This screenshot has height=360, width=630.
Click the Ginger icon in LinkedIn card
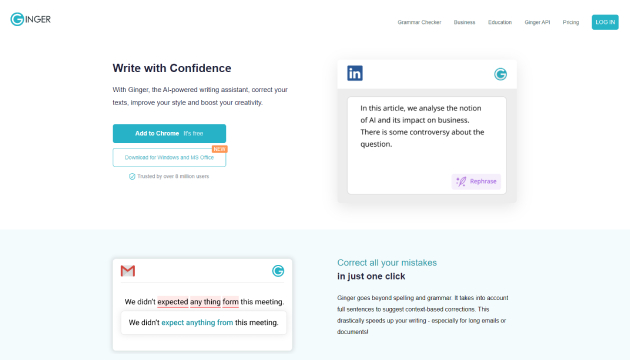click(x=500, y=74)
